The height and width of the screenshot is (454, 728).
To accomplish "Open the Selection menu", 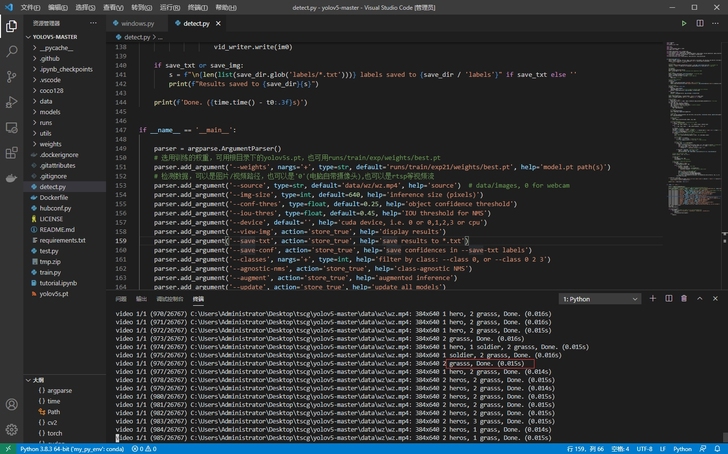I will point(85,7).
